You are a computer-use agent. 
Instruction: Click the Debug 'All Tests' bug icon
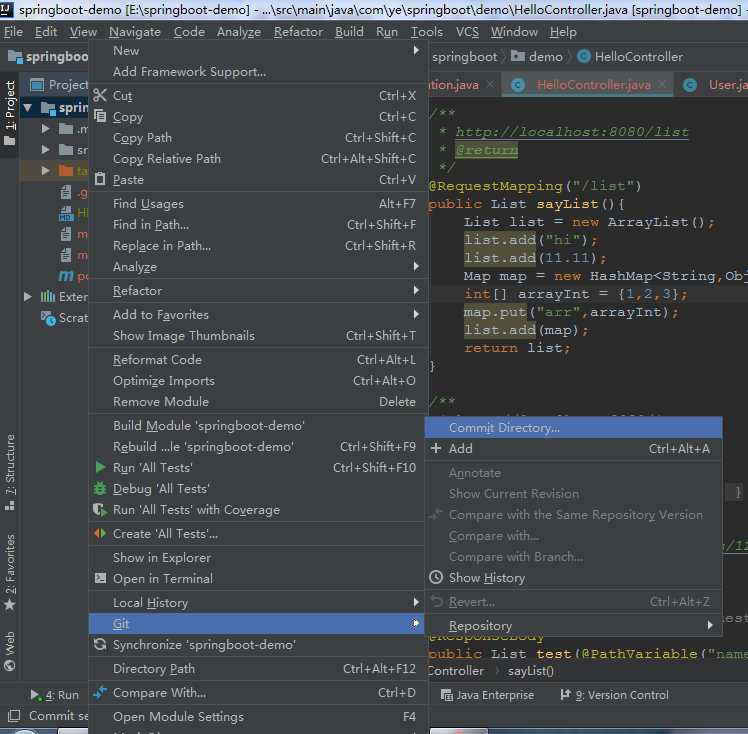point(100,488)
